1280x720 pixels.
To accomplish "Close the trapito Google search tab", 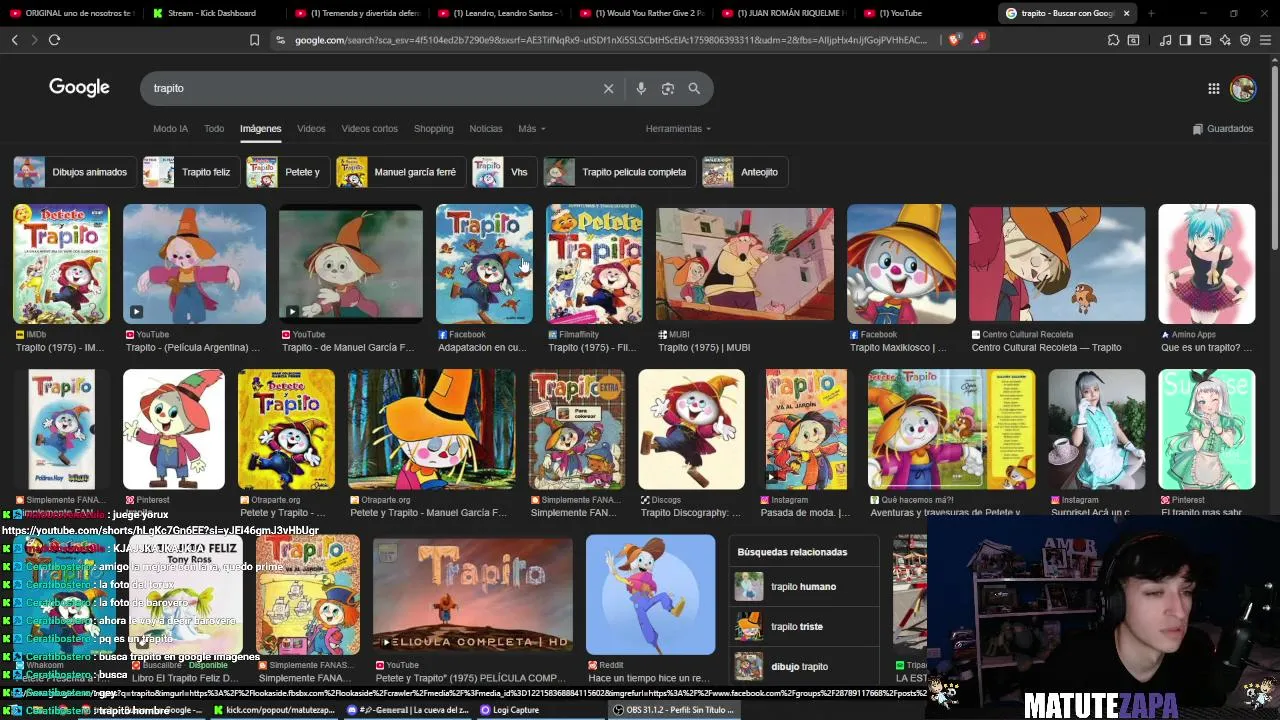I will pos(1126,13).
